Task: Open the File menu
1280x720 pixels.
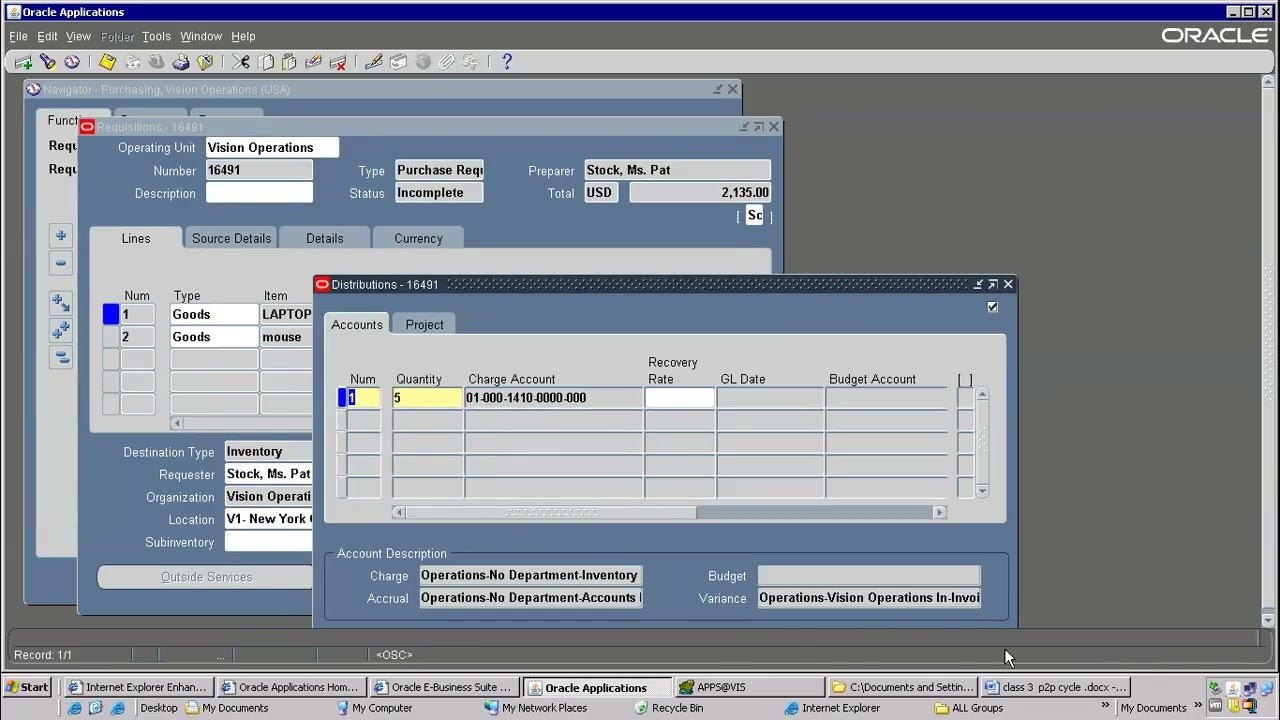Action: (18, 36)
